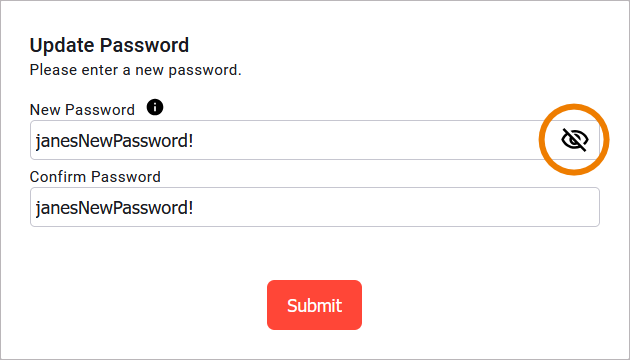Viewport: 630px width, 360px height.
Task: Mask the entered password with the eye toggle
Action: 575,140
